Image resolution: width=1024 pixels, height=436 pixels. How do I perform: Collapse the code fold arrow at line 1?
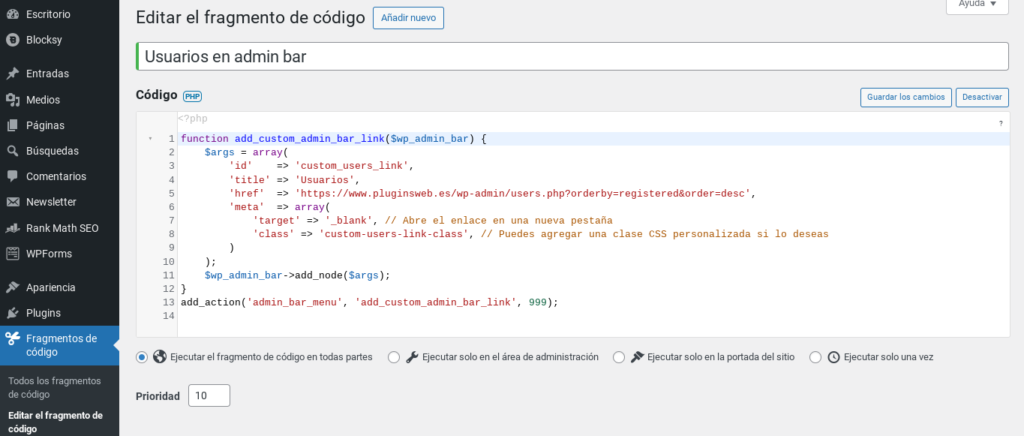[x=150, y=139]
